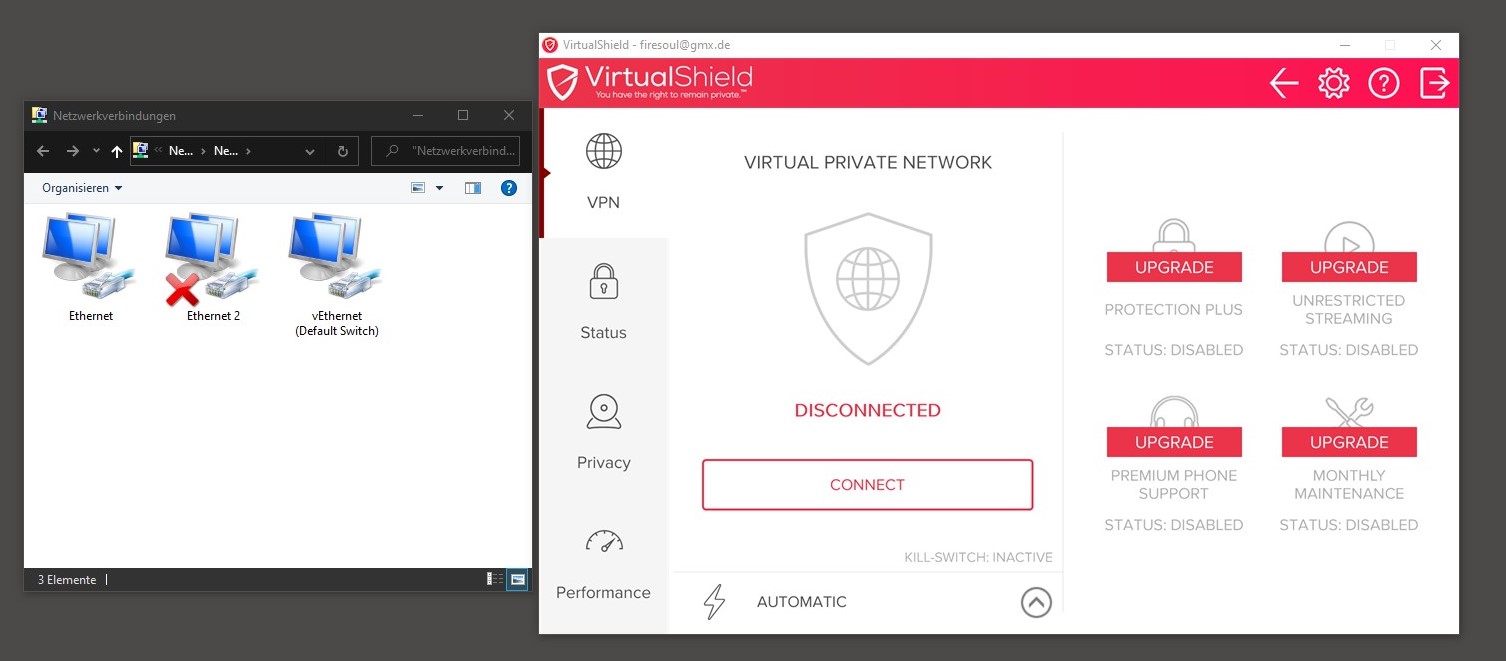Screen dimensions: 1506x661
Task: Expand the address bar history dropdown
Action: [x=310, y=151]
